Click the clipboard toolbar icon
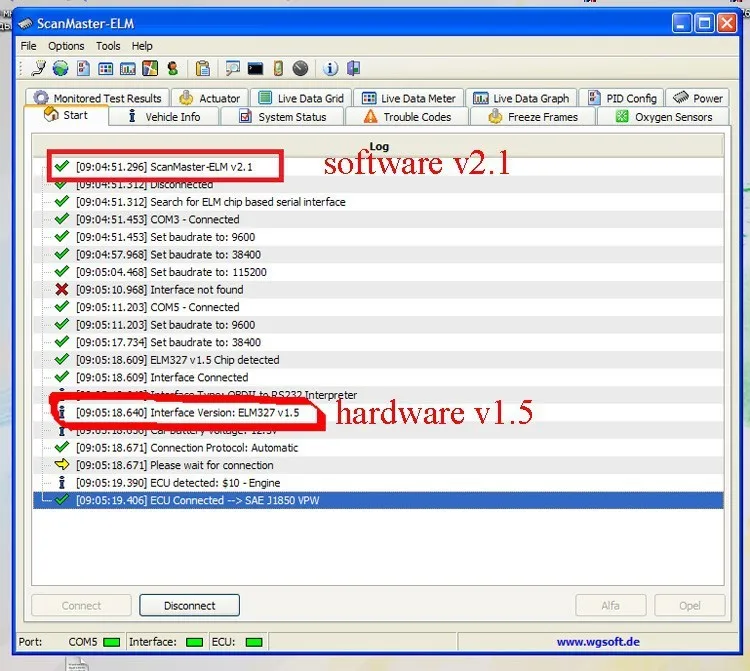 (x=203, y=68)
